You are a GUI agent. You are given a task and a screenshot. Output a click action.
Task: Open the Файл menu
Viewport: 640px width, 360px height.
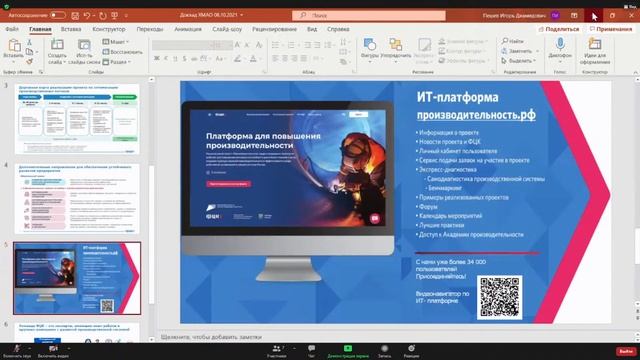point(12,29)
